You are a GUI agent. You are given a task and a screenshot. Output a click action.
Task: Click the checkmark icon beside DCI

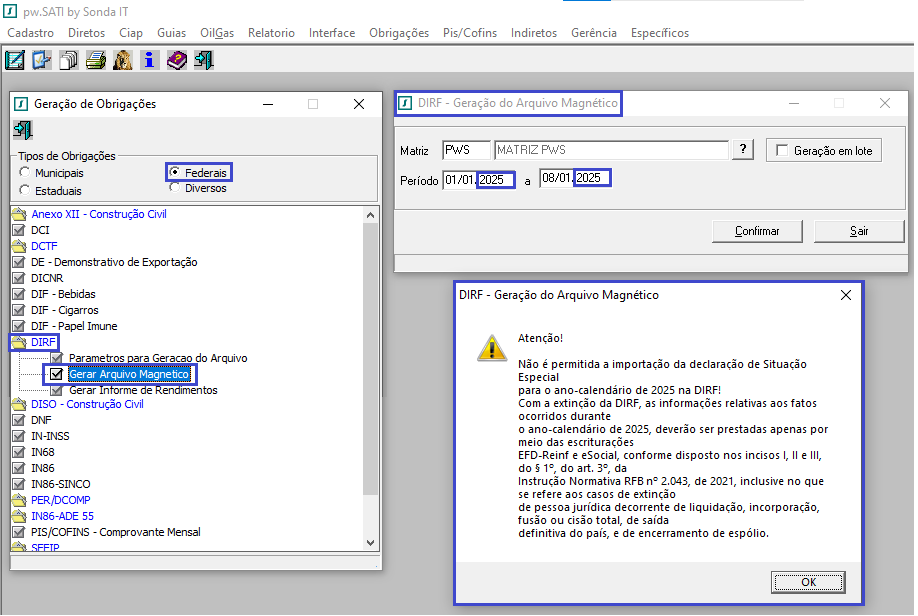coord(19,230)
